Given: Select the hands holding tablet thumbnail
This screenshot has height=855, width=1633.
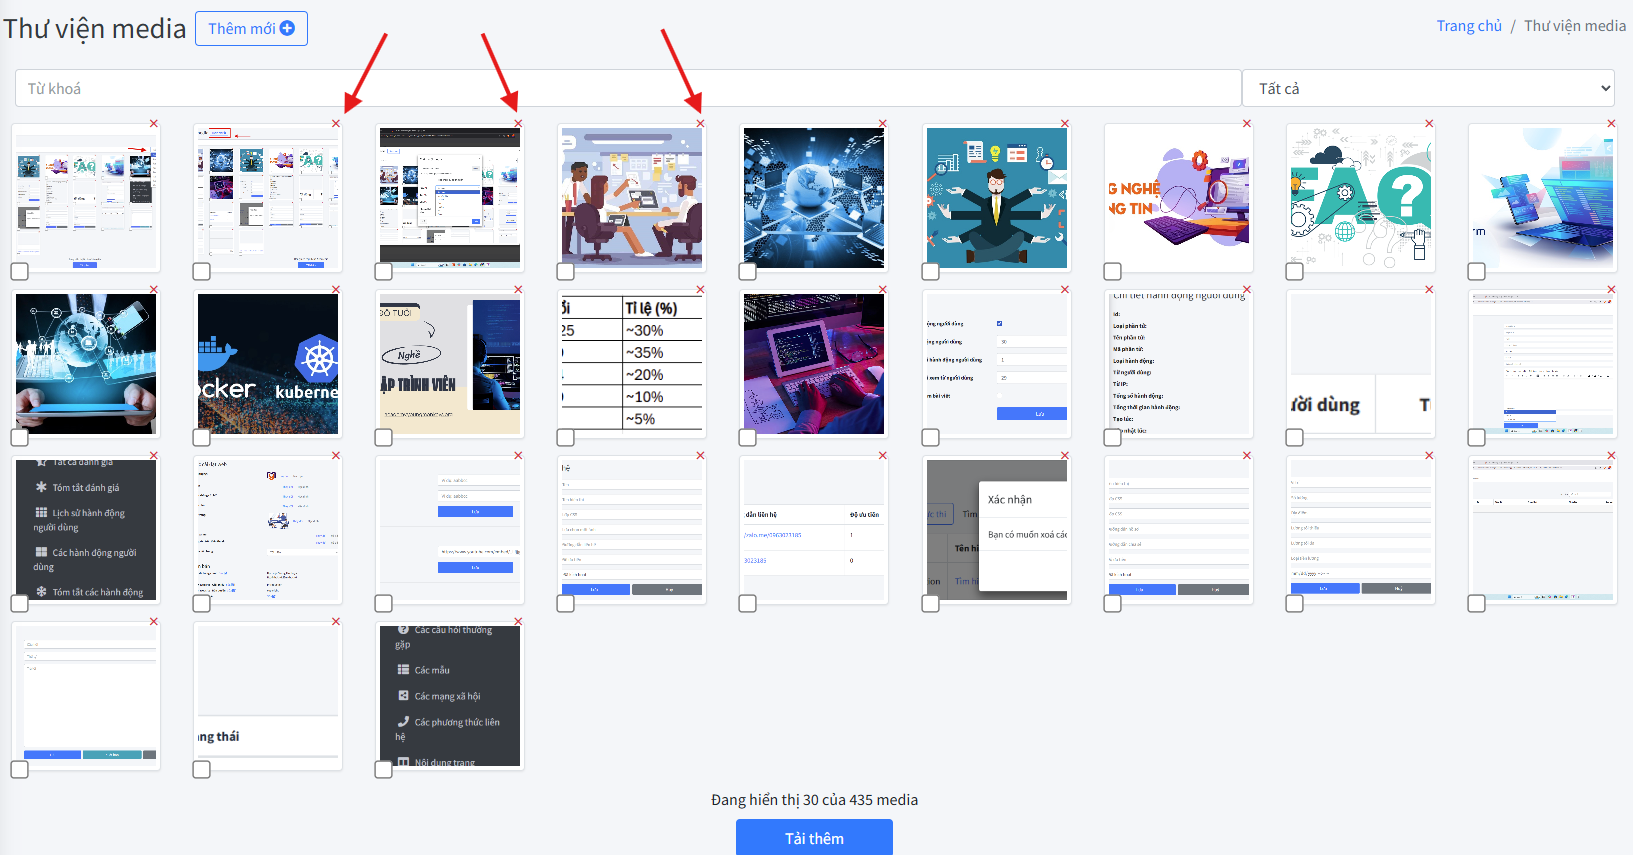Looking at the screenshot, I should (86, 364).
